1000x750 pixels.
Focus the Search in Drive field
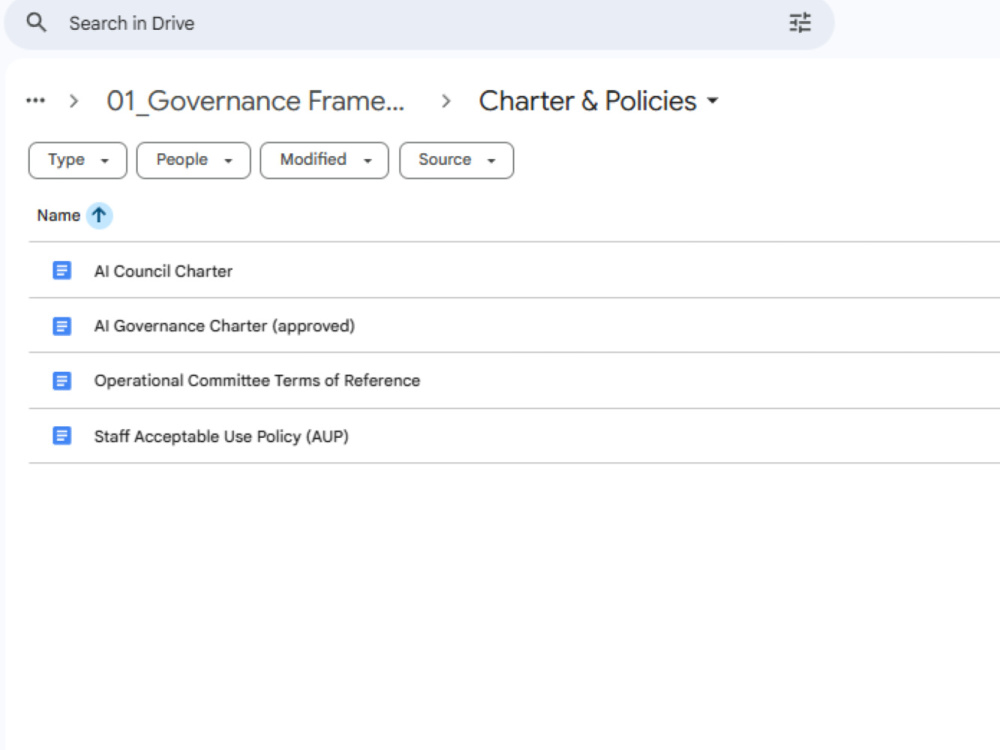(x=418, y=24)
